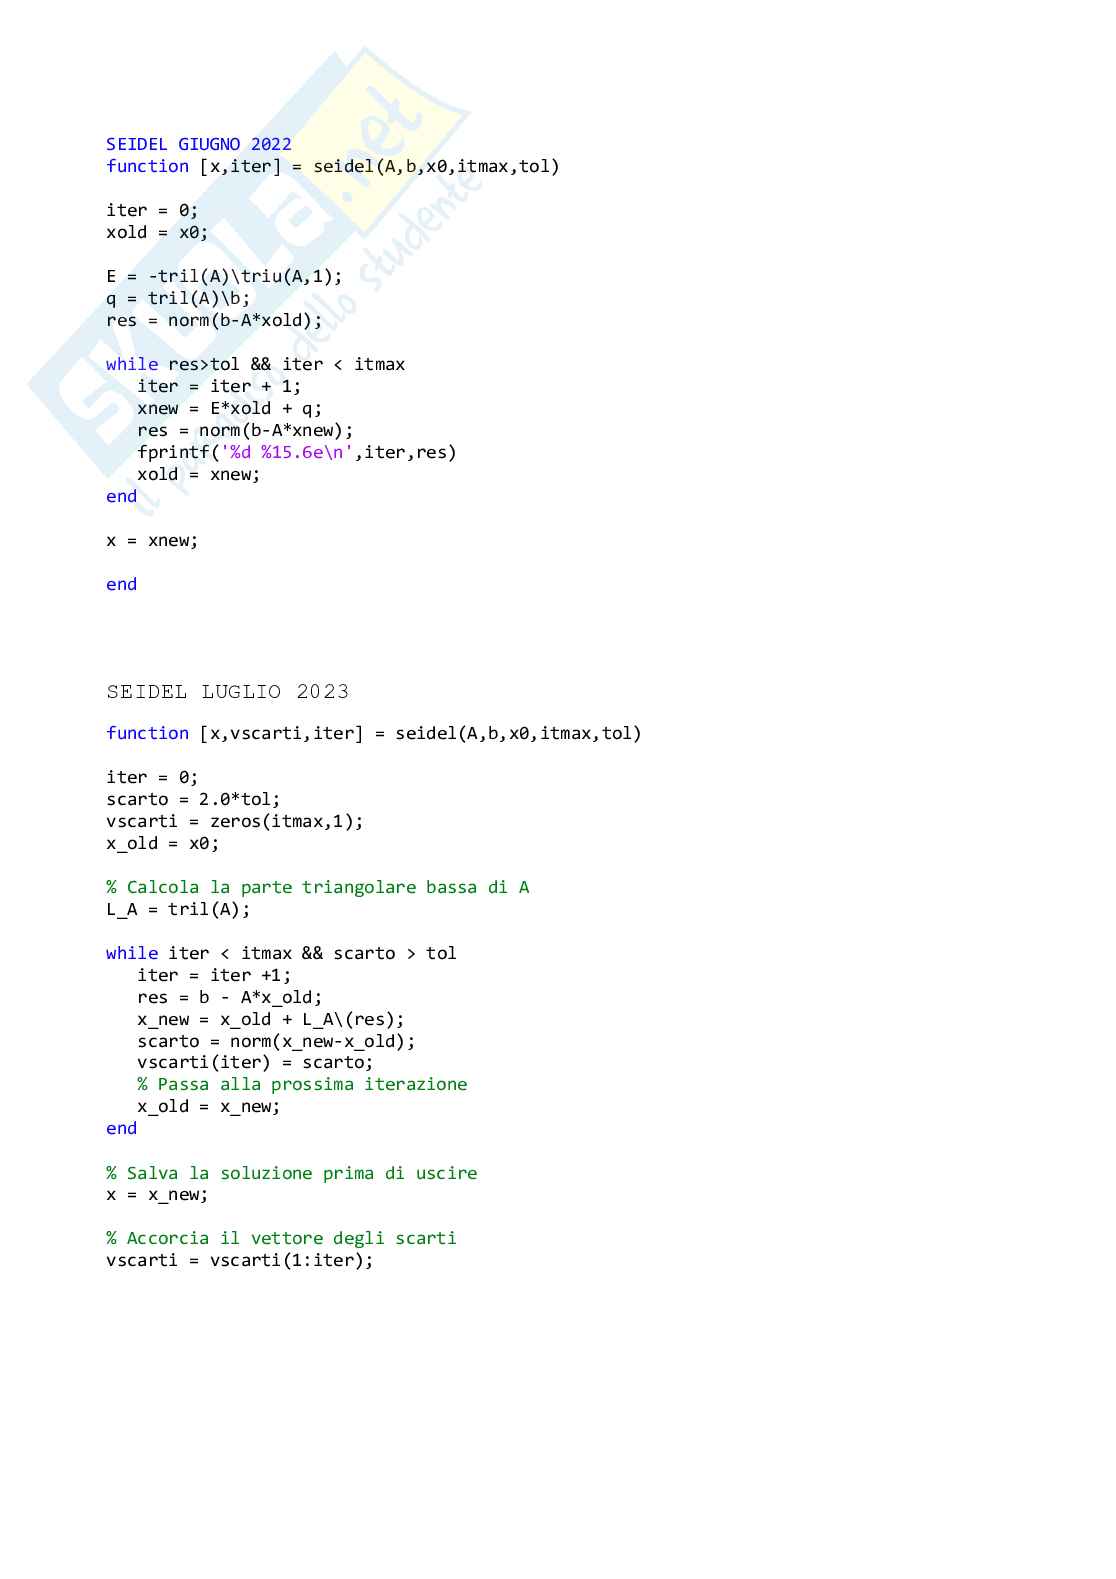
Task: Click the 'L_A = tril(A);' line
Action: [178, 909]
